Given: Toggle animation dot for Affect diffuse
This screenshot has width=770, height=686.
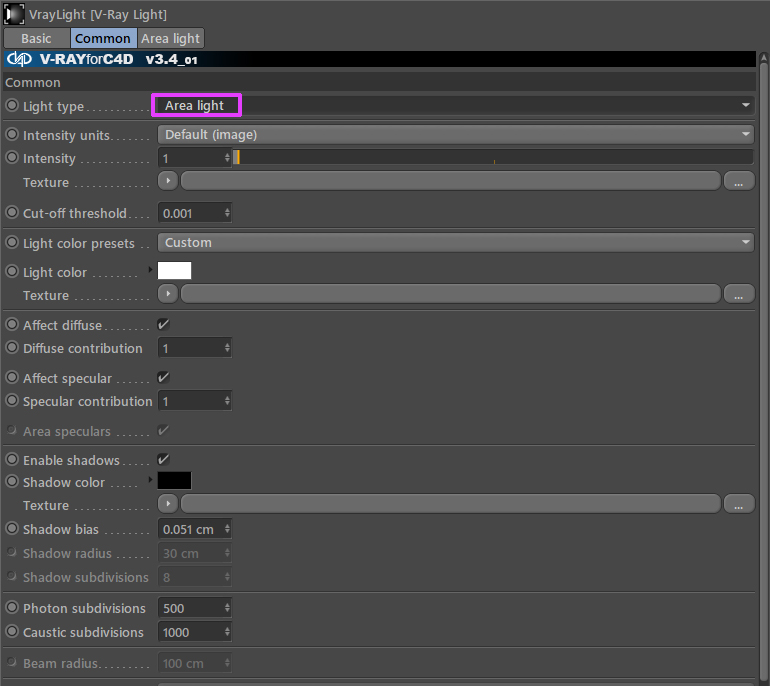Looking at the screenshot, I should 12,324.
